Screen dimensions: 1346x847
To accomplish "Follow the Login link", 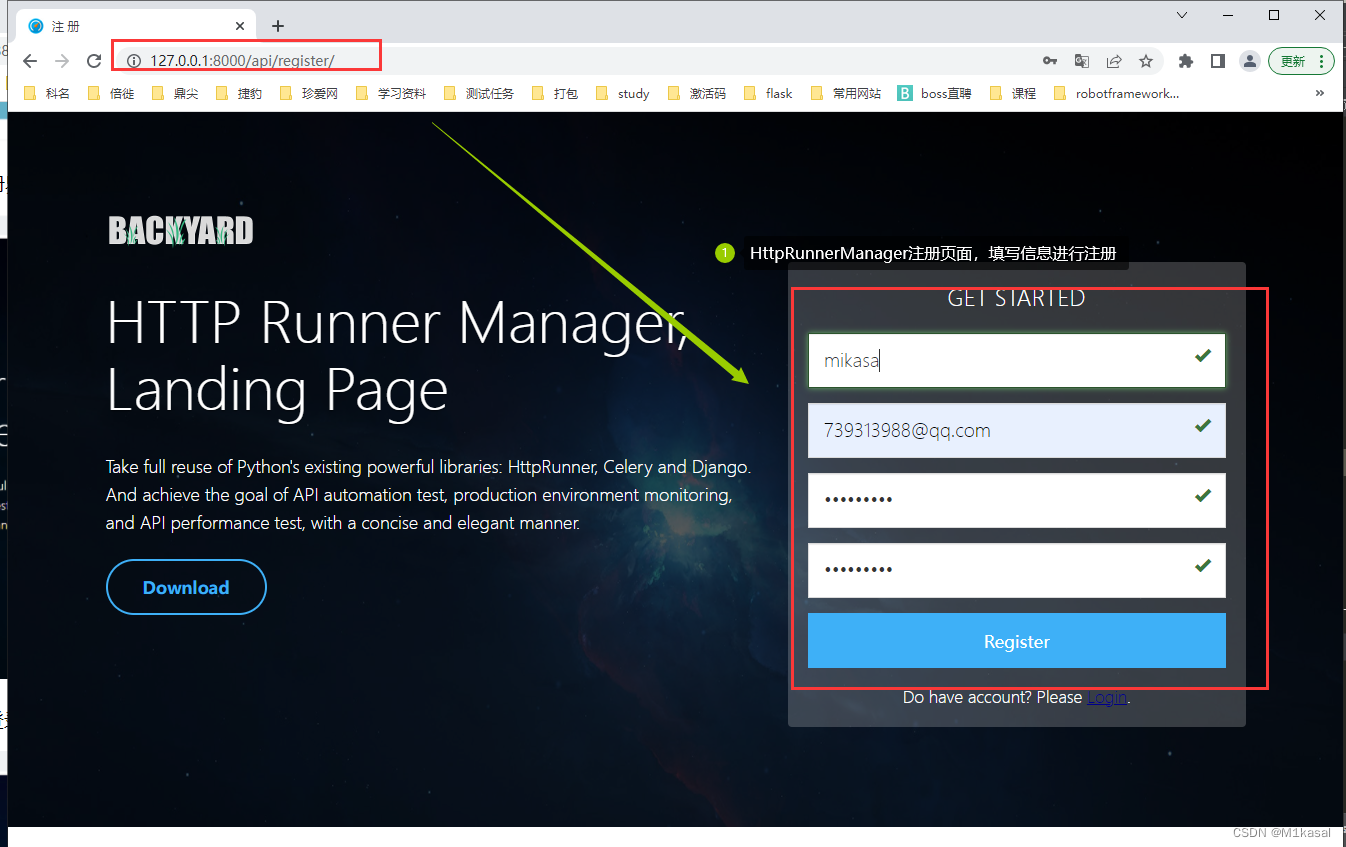I will tap(1107, 697).
